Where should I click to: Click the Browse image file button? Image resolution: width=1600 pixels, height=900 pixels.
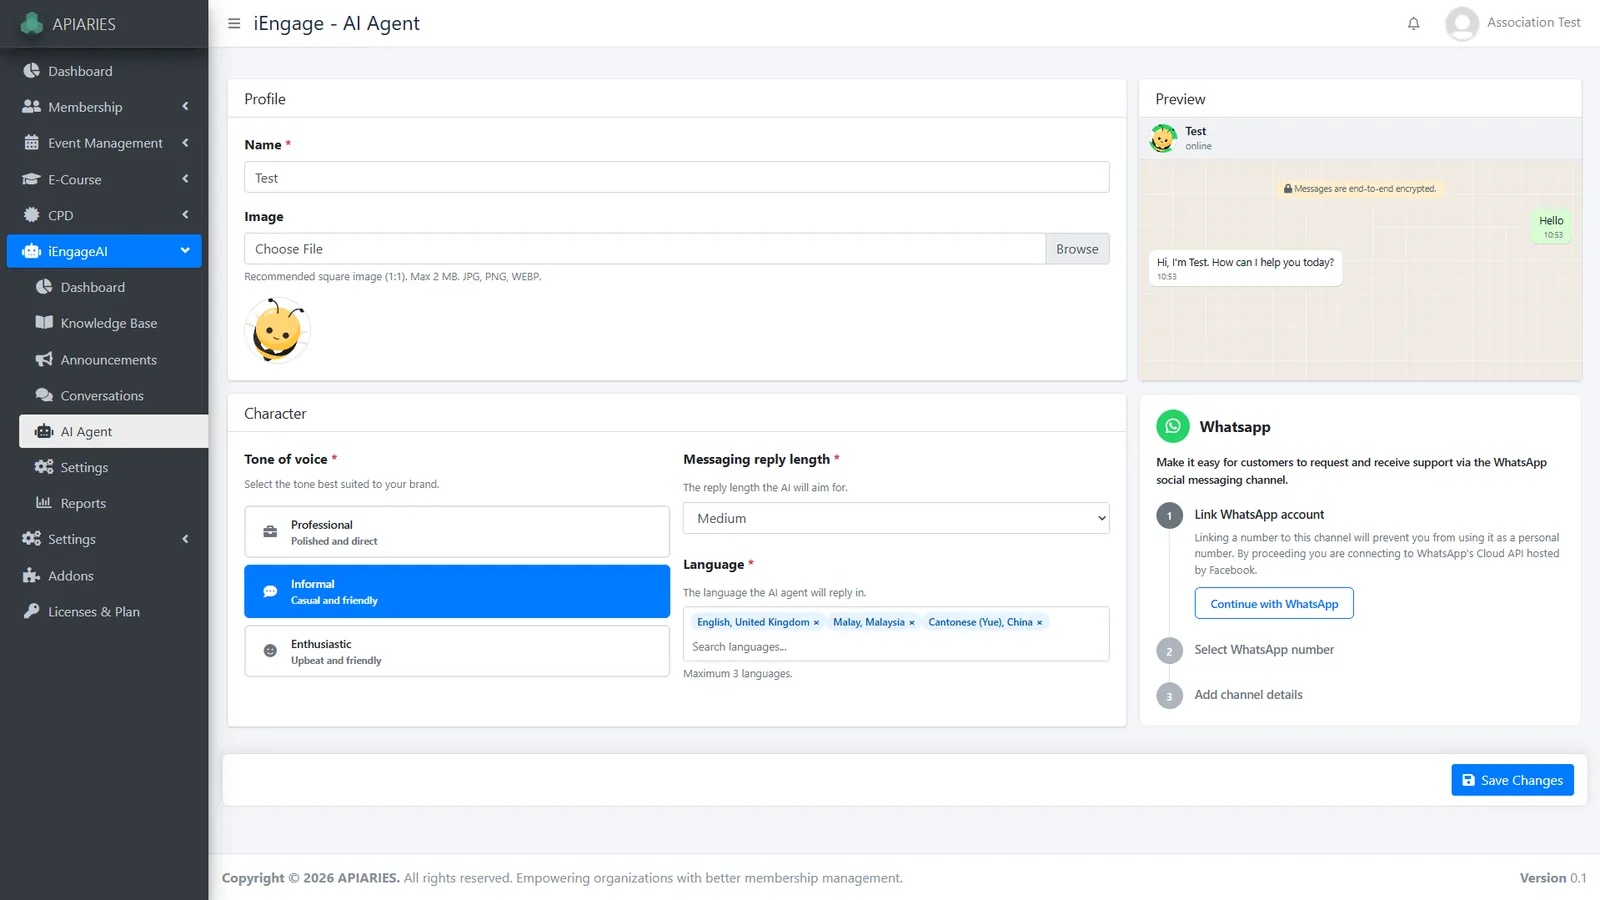[1077, 249]
